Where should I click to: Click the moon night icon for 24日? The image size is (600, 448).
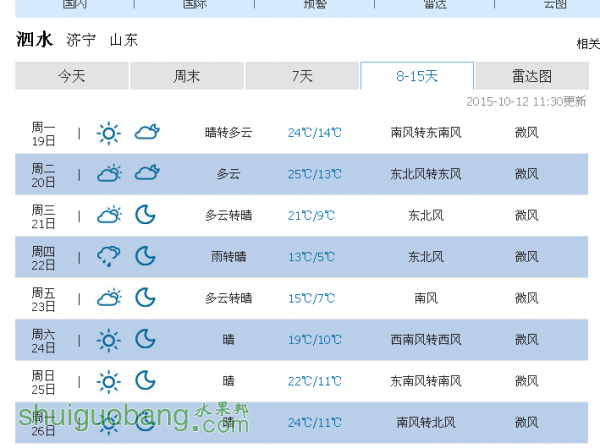coord(145,339)
